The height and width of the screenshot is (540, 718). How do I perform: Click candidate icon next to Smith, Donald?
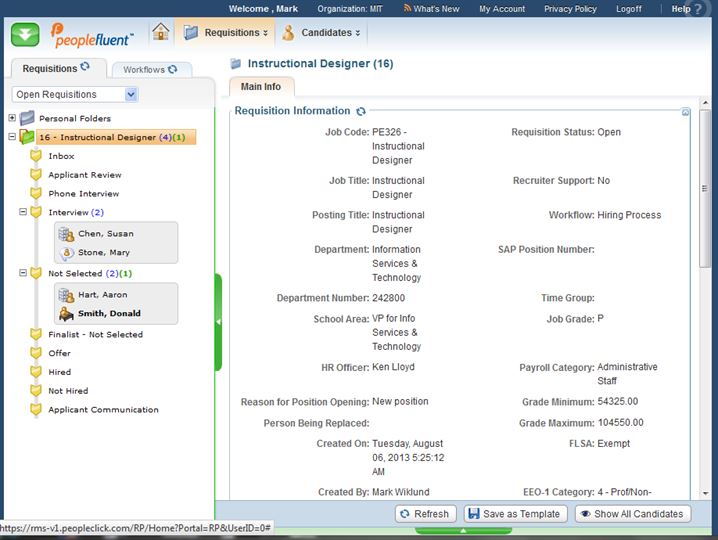tap(66, 313)
